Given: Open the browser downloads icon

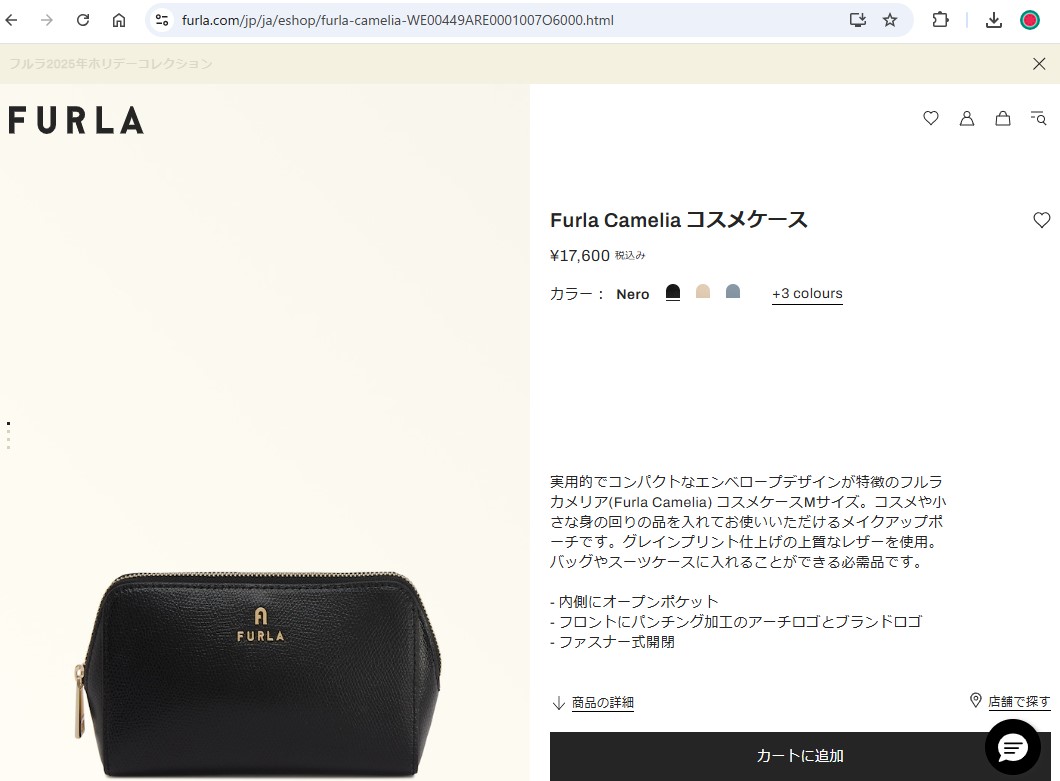Looking at the screenshot, I should point(993,20).
